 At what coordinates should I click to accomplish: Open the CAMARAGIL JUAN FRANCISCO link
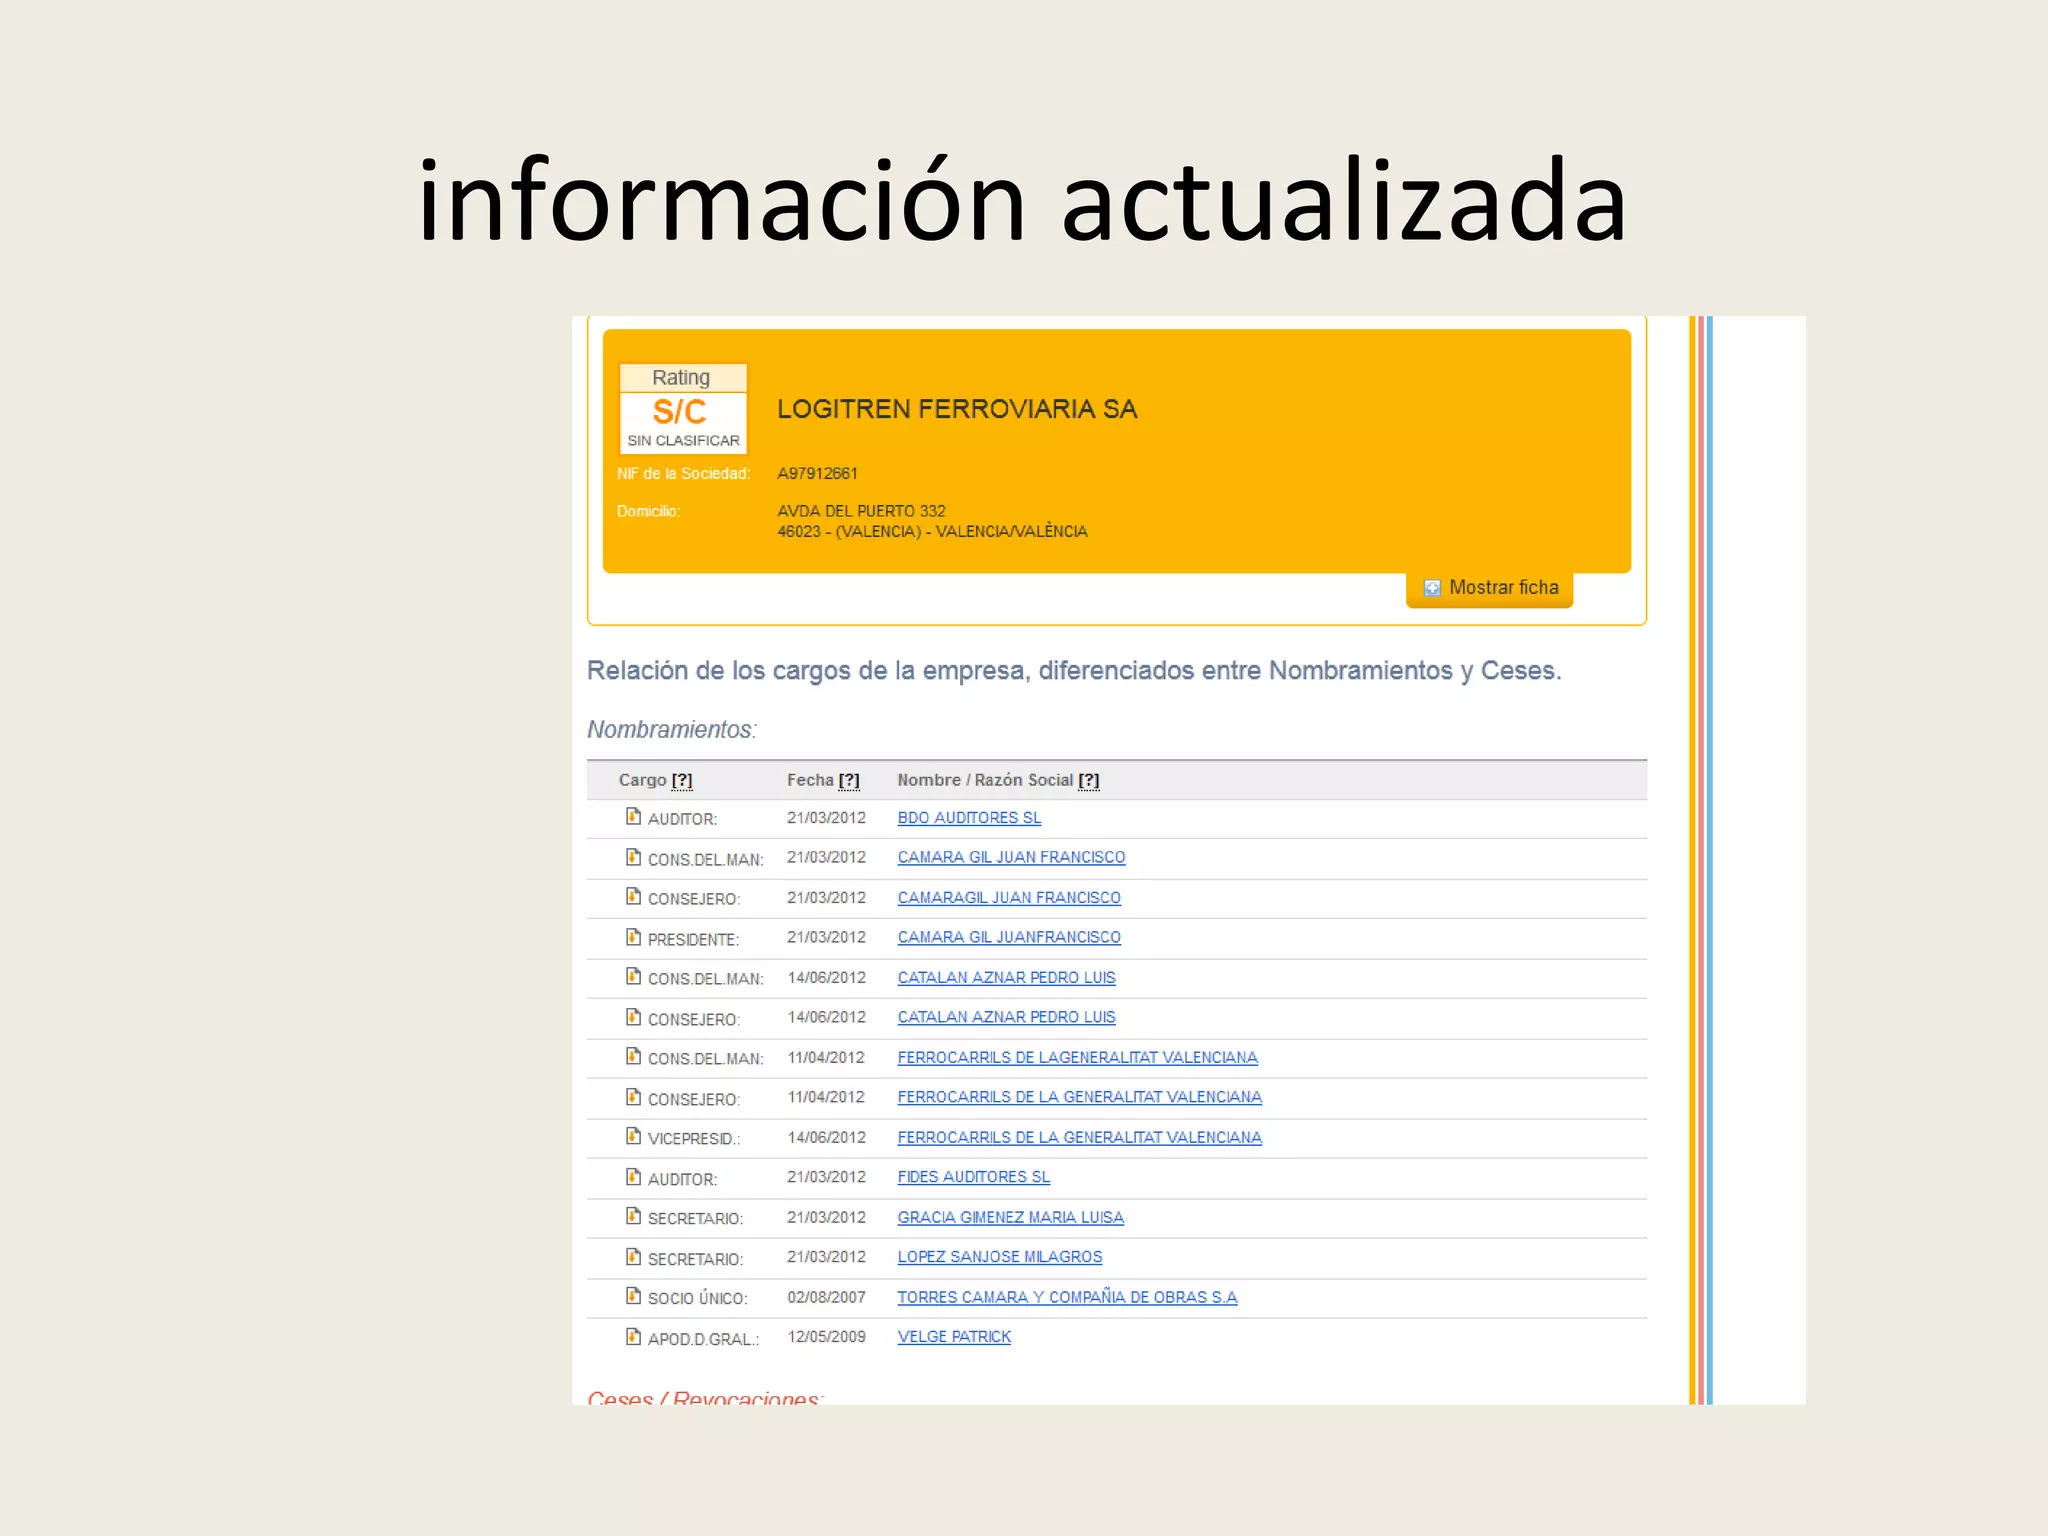point(1009,898)
